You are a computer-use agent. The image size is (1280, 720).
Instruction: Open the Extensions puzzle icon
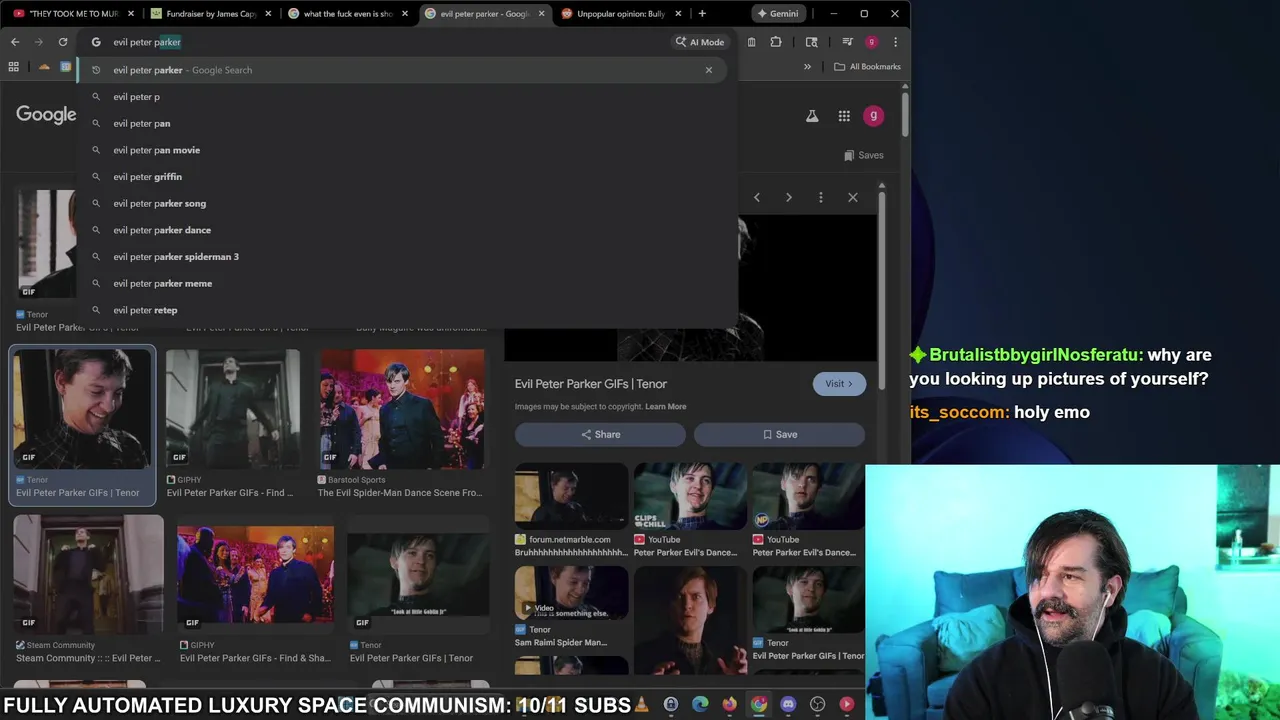(x=776, y=42)
